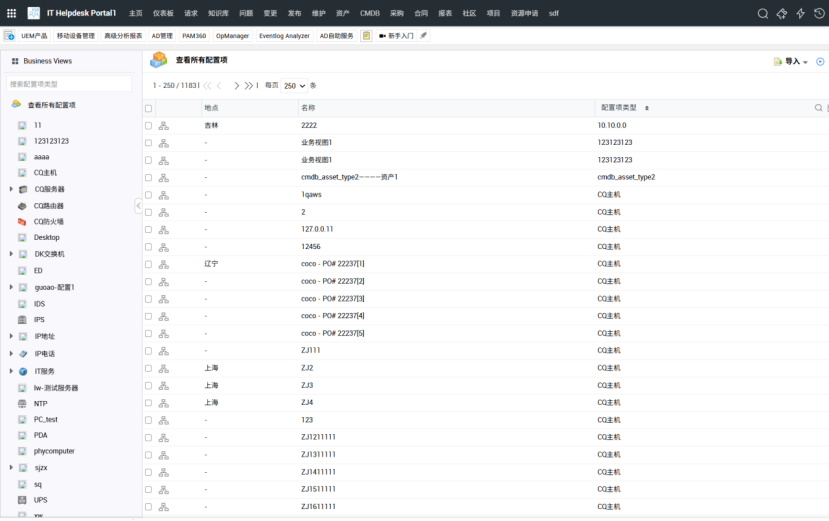Click the IT服务 globe icon
Viewport: 829px width, 521px height.
[x=23, y=372]
